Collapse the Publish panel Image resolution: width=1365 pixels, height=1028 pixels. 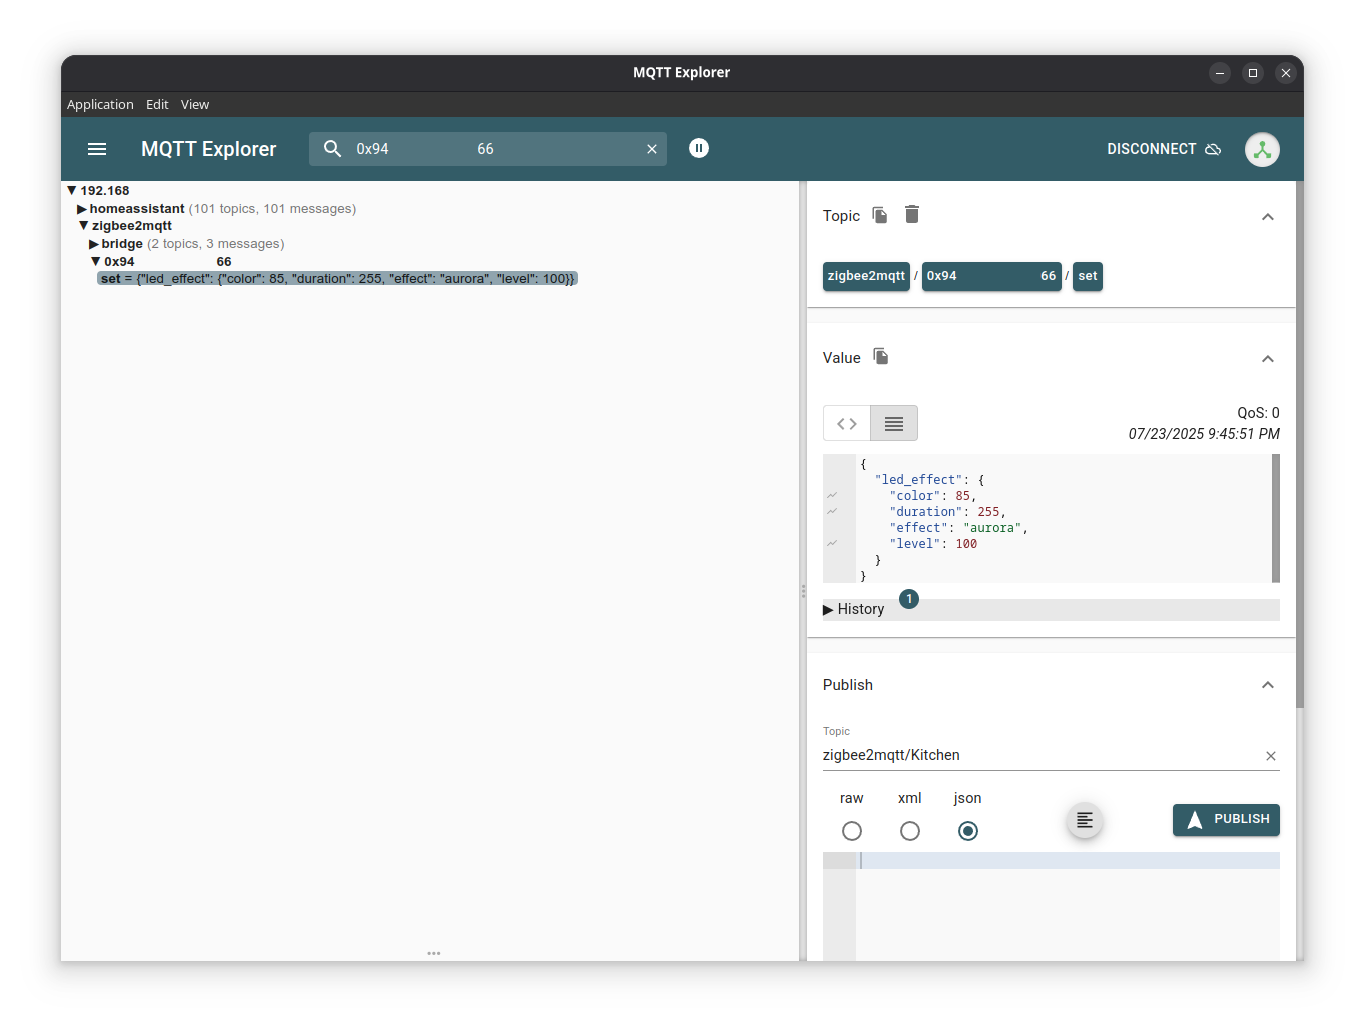point(1268,685)
